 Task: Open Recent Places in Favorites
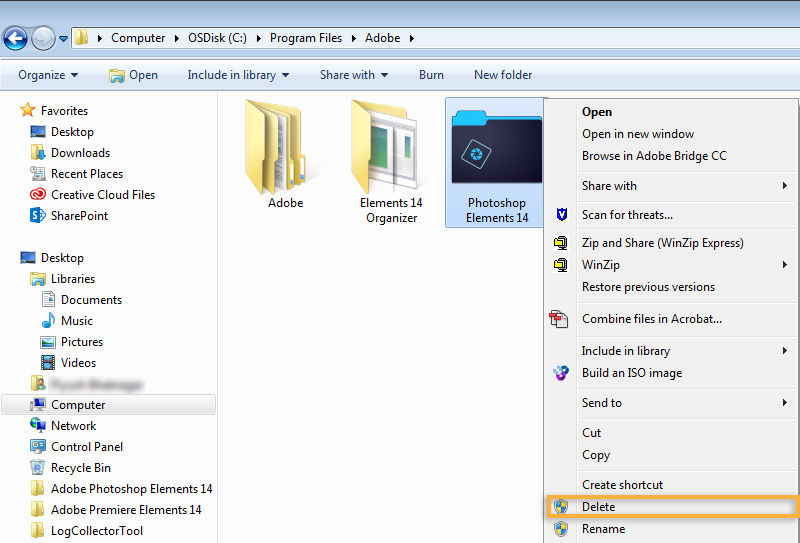click(x=77, y=174)
